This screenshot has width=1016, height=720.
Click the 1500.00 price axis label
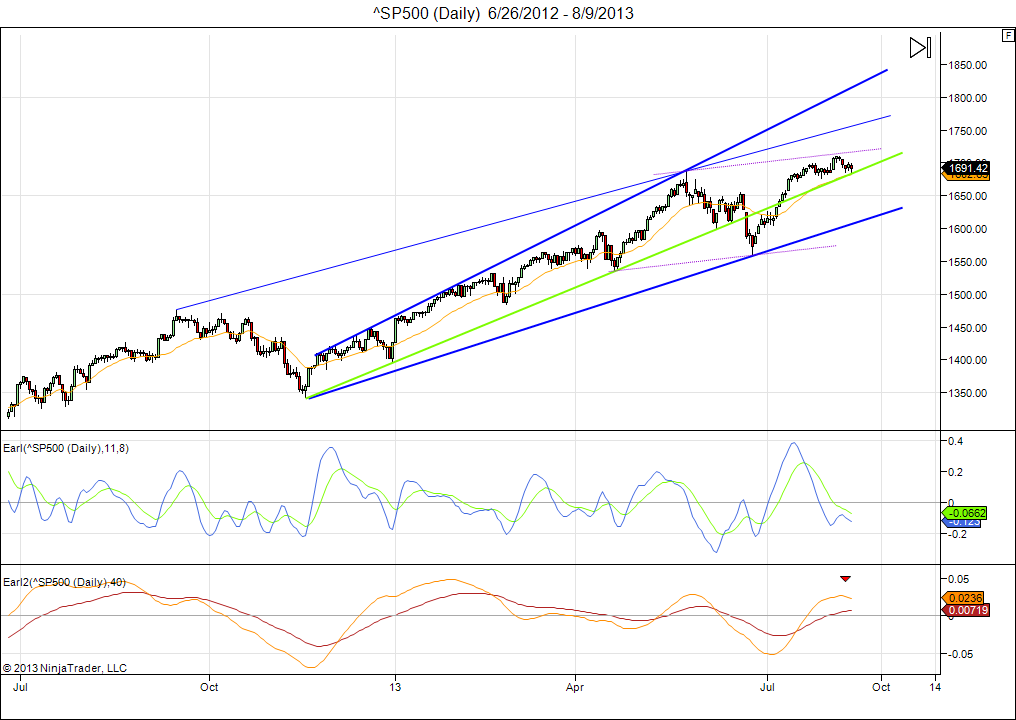[968, 295]
